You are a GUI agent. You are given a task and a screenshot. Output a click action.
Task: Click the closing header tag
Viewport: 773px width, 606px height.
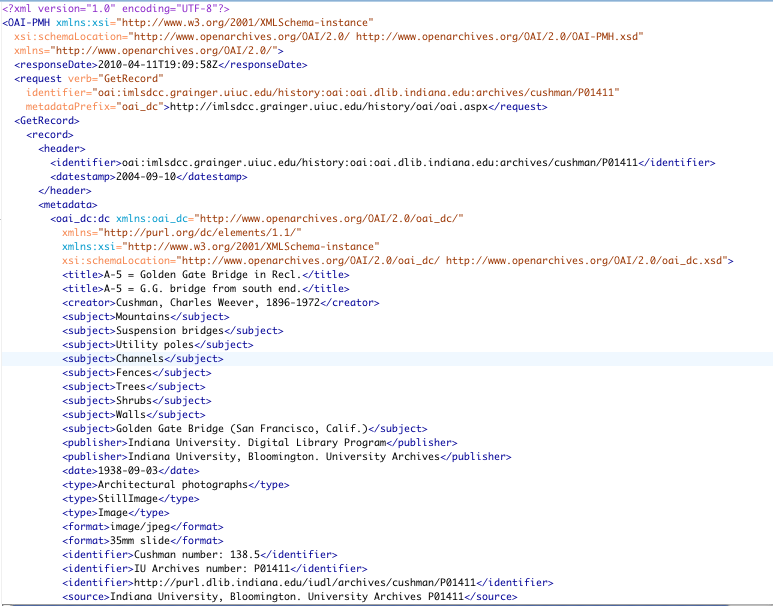click(65, 190)
